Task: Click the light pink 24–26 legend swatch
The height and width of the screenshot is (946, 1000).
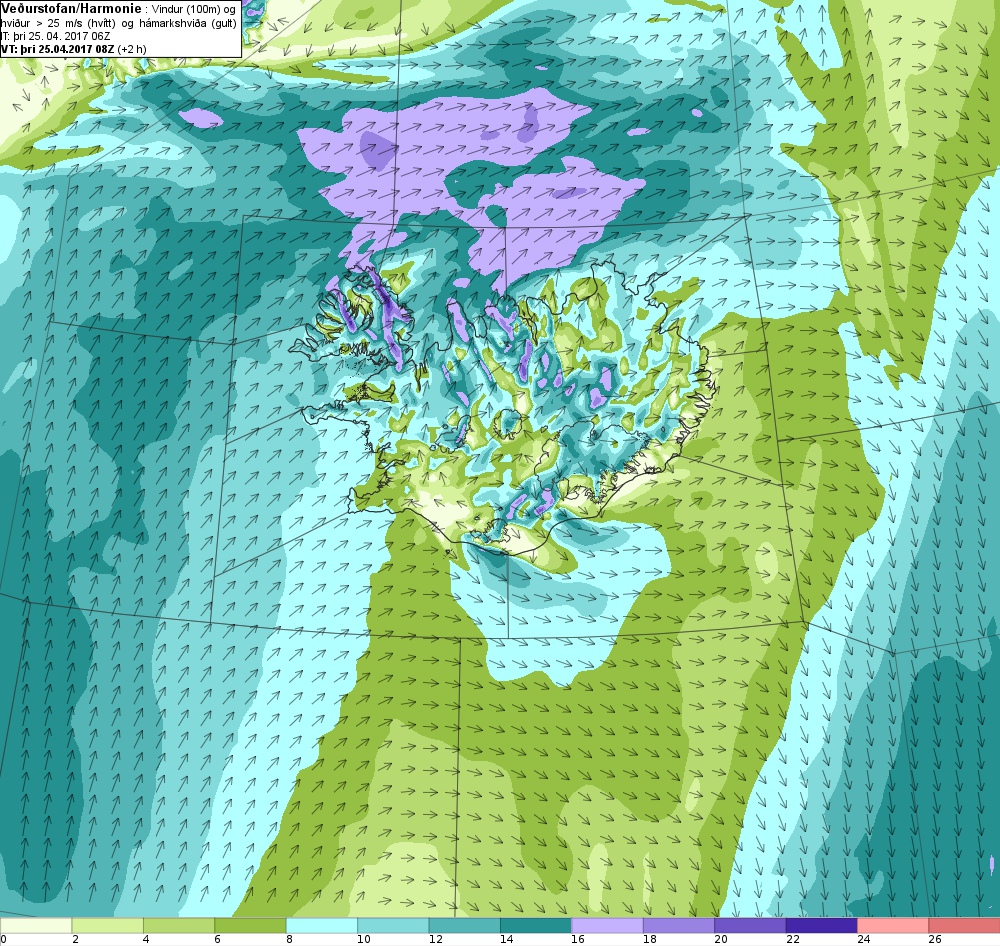Action: point(893,925)
